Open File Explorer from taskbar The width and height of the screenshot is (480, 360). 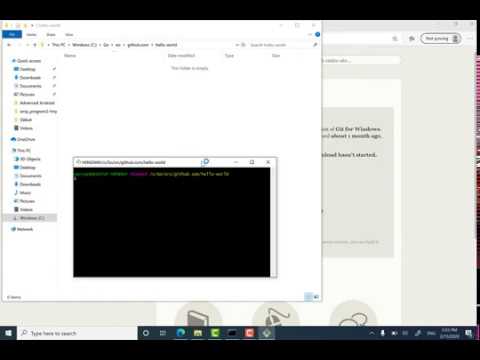pyautogui.click(x=198, y=333)
